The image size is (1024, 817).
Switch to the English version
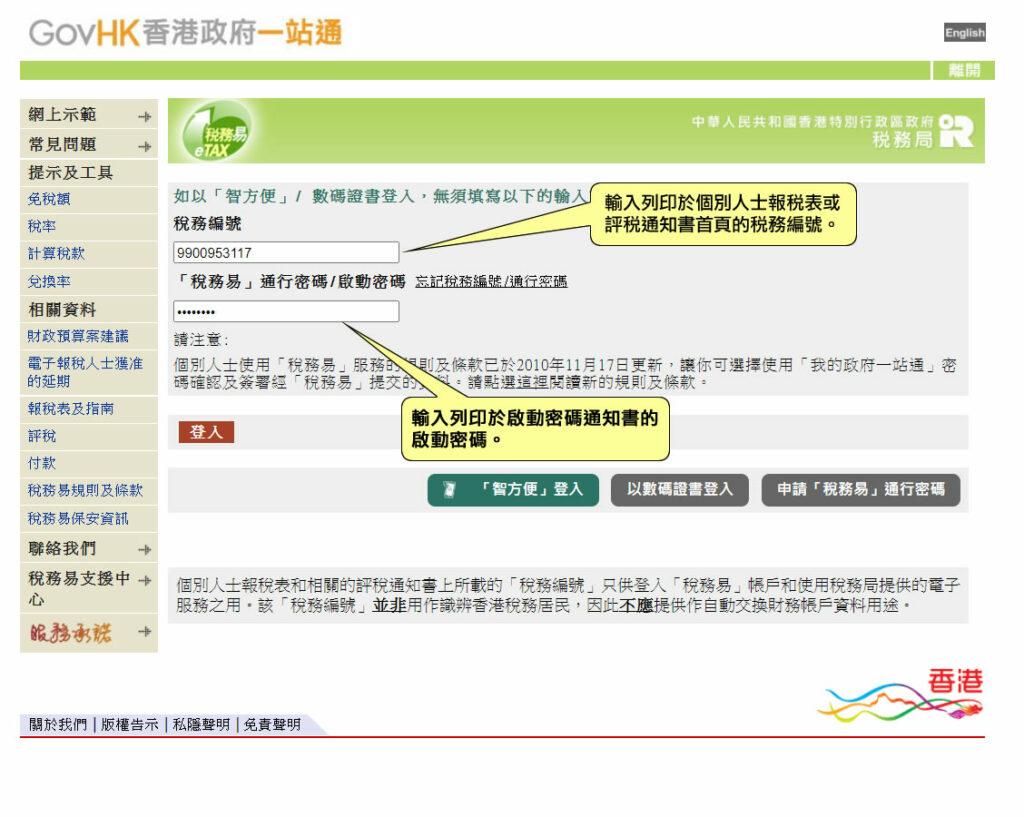pos(963,33)
